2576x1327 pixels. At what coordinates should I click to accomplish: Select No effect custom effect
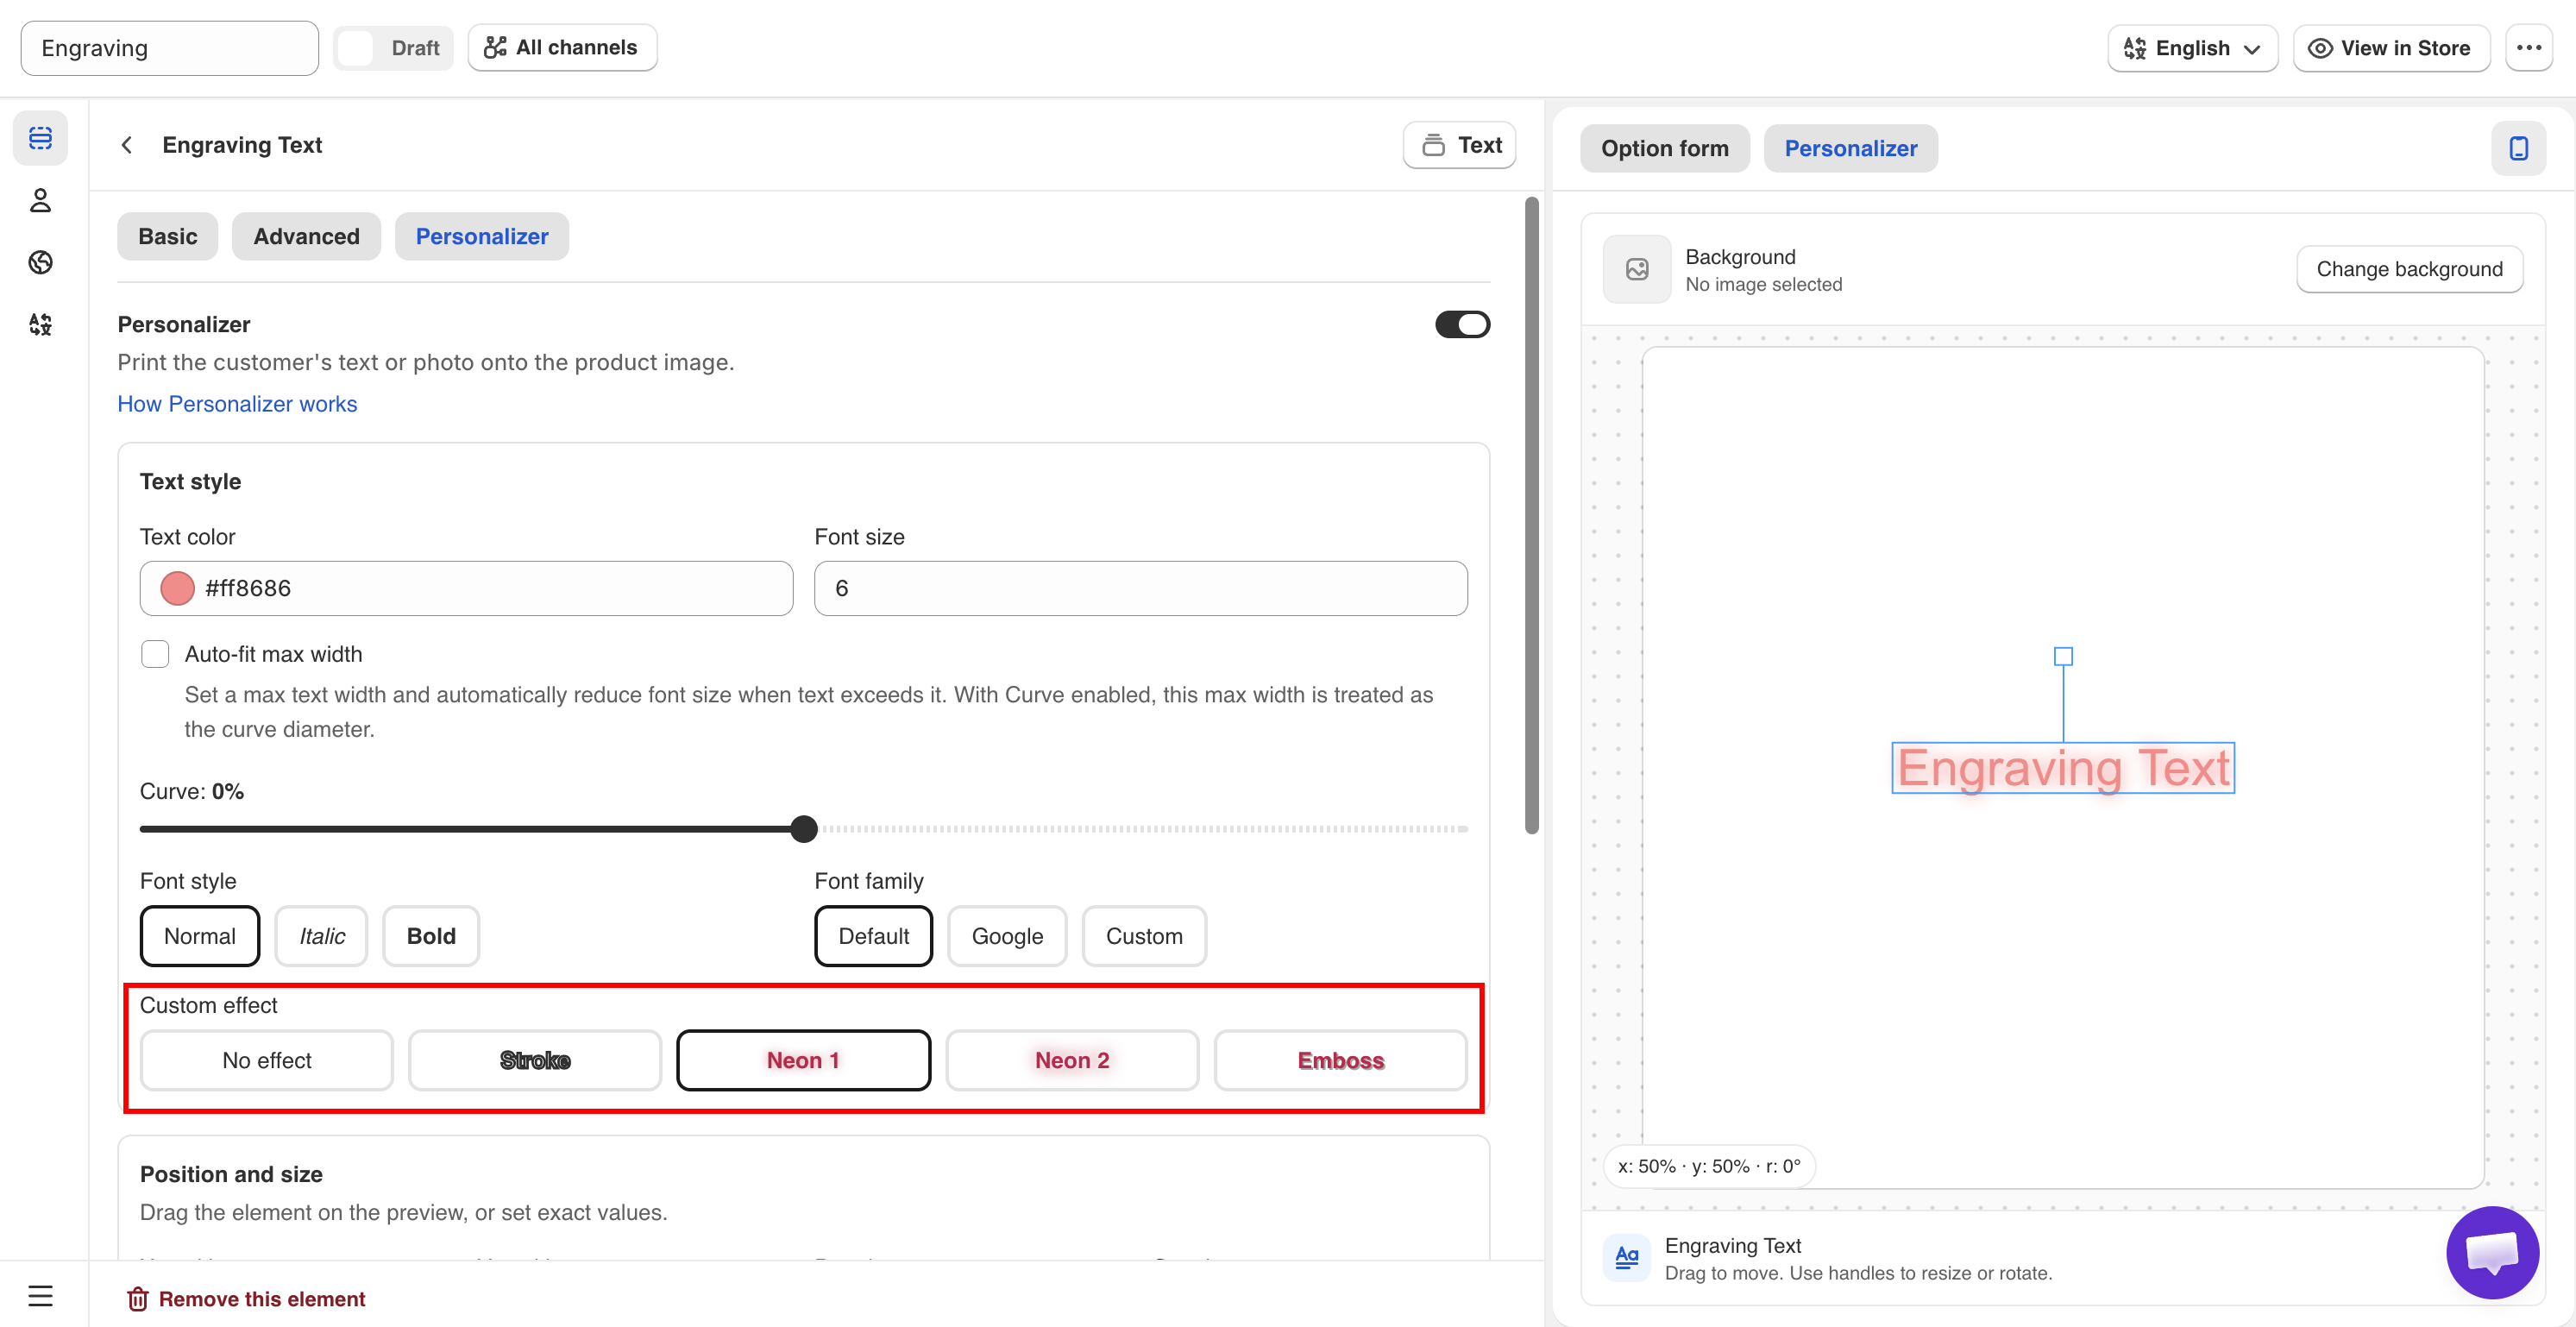tap(267, 1060)
